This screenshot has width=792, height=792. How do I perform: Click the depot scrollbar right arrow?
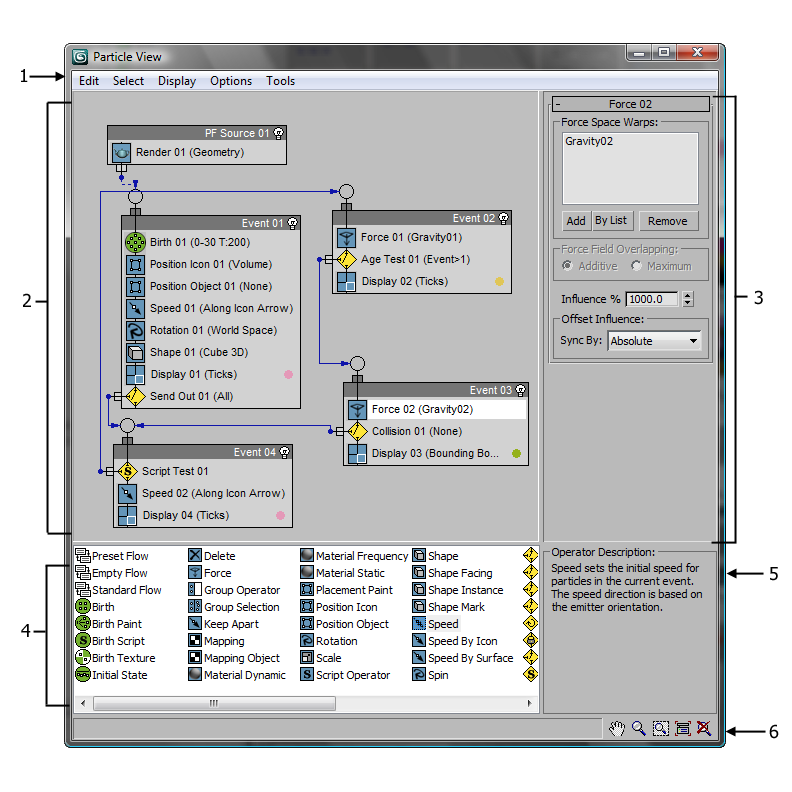pos(529,703)
